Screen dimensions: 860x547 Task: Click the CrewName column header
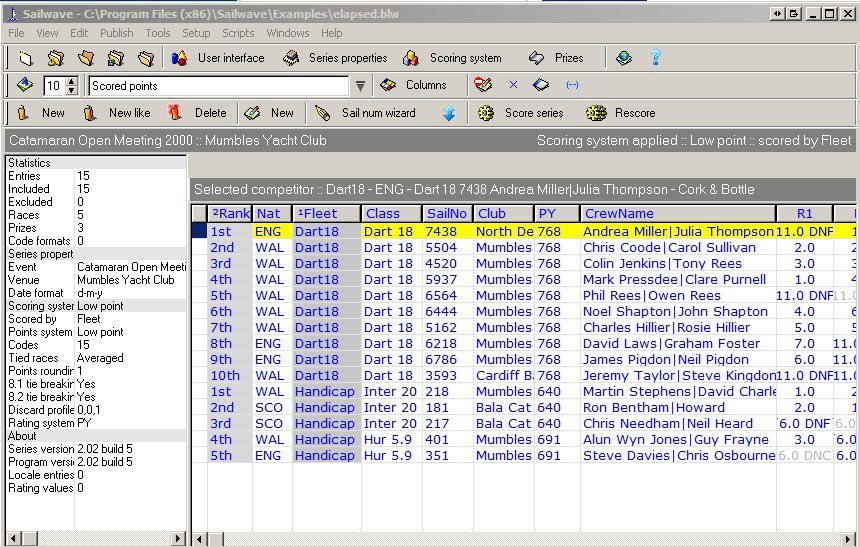(x=678, y=213)
